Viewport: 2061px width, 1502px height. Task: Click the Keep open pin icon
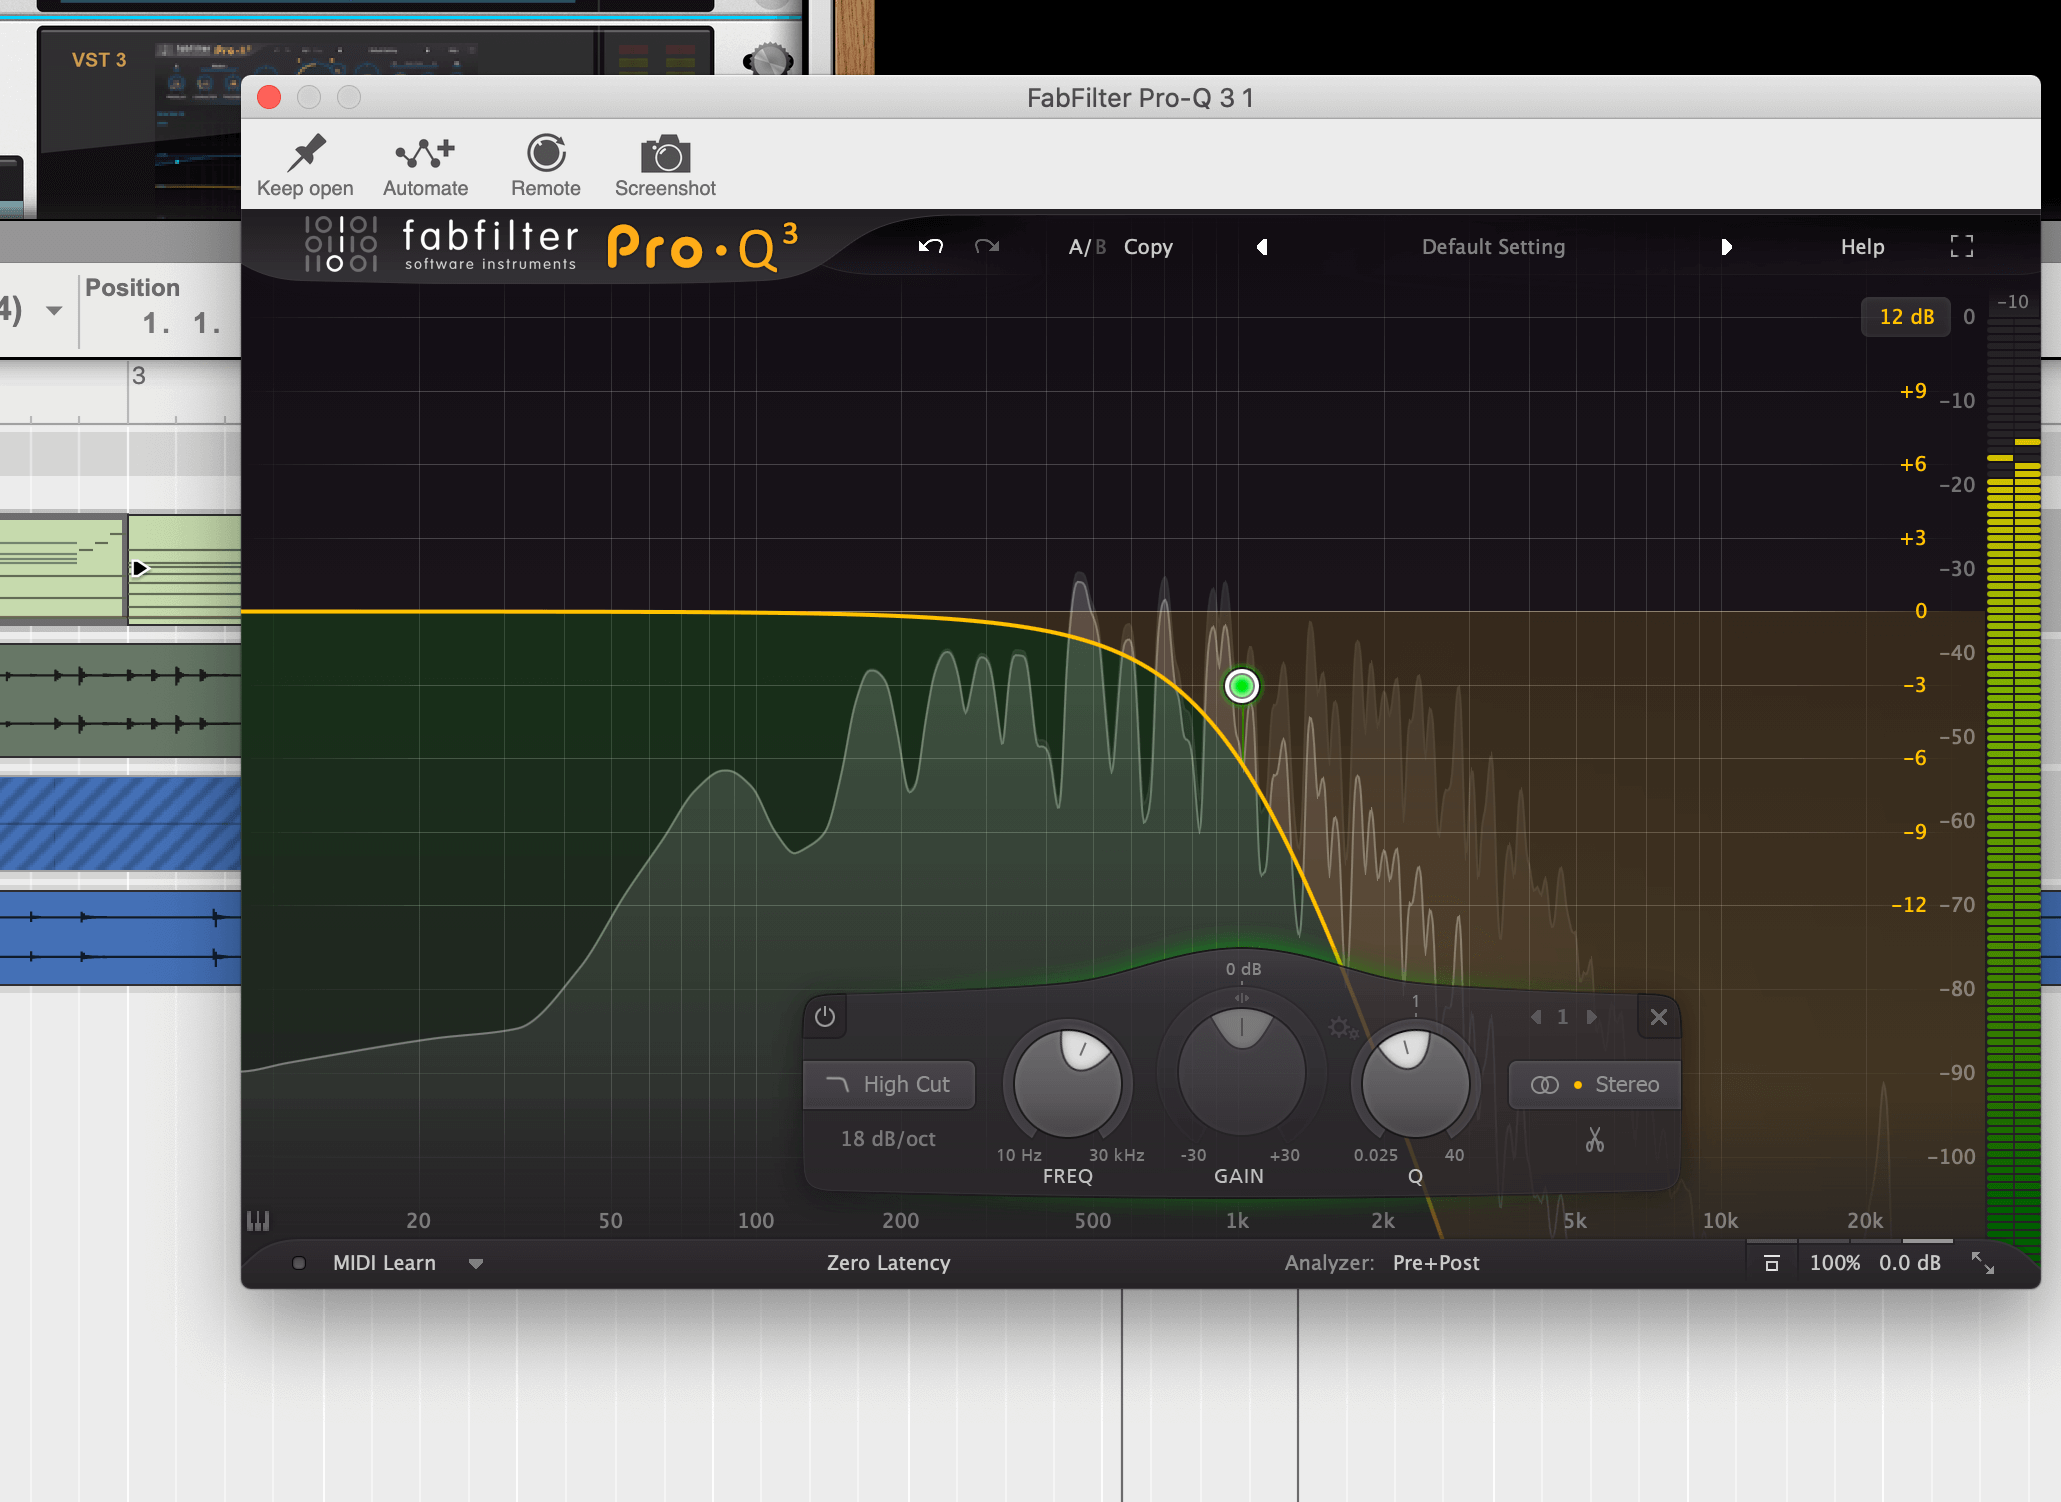pyautogui.click(x=306, y=153)
